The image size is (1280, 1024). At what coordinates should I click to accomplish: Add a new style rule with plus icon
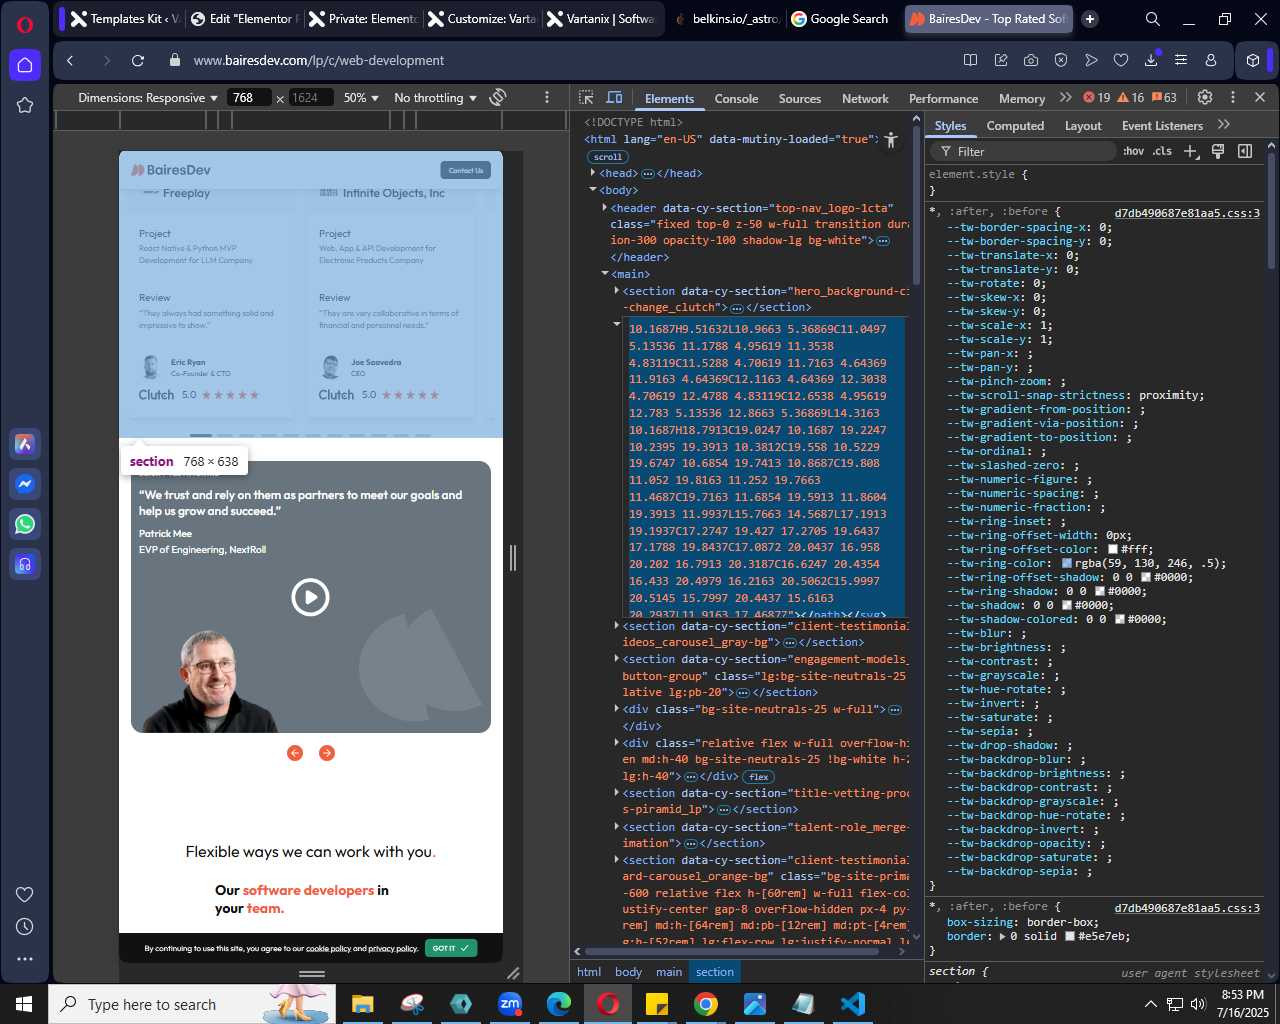click(x=1190, y=151)
